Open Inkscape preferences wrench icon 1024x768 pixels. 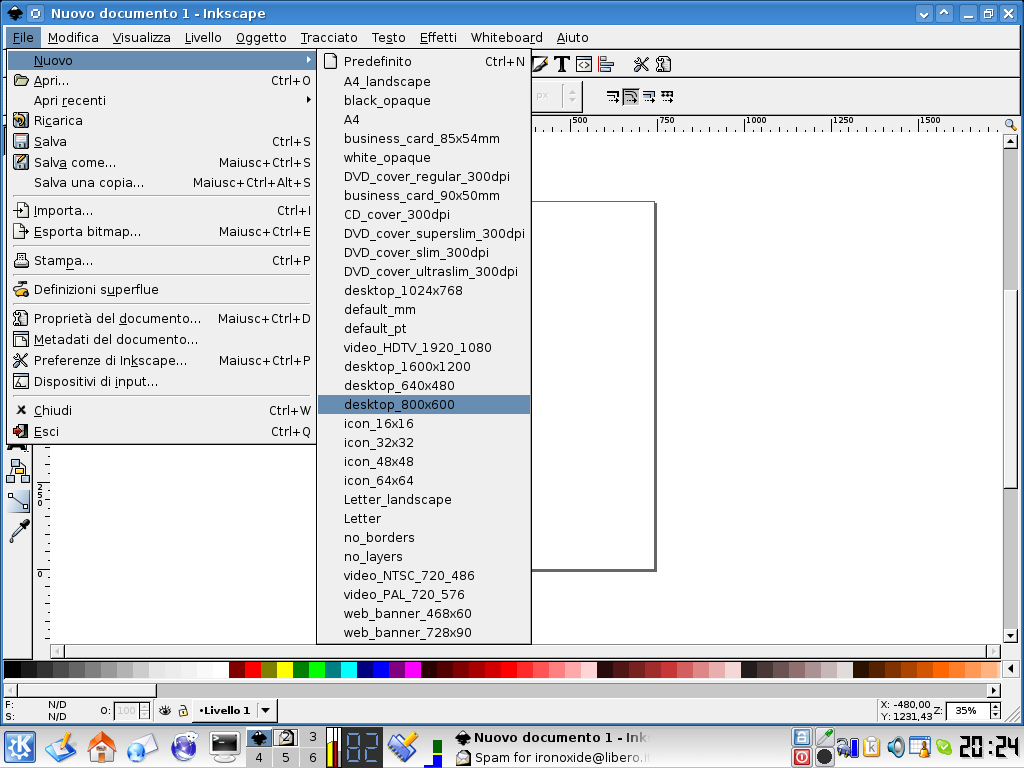pyautogui.click(x=641, y=65)
